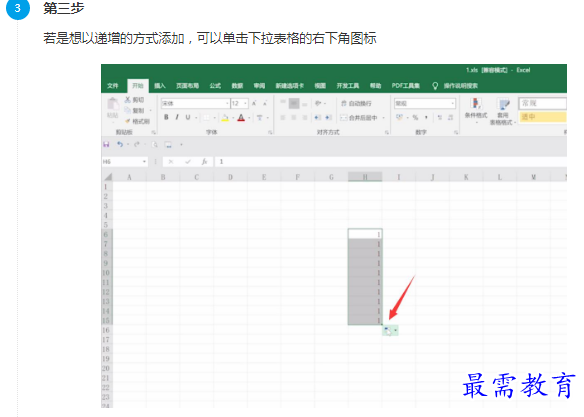The height and width of the screenshot is (417, 584).
Task: Select the yellow Neutral (适中) cell style
Action: 543,117
